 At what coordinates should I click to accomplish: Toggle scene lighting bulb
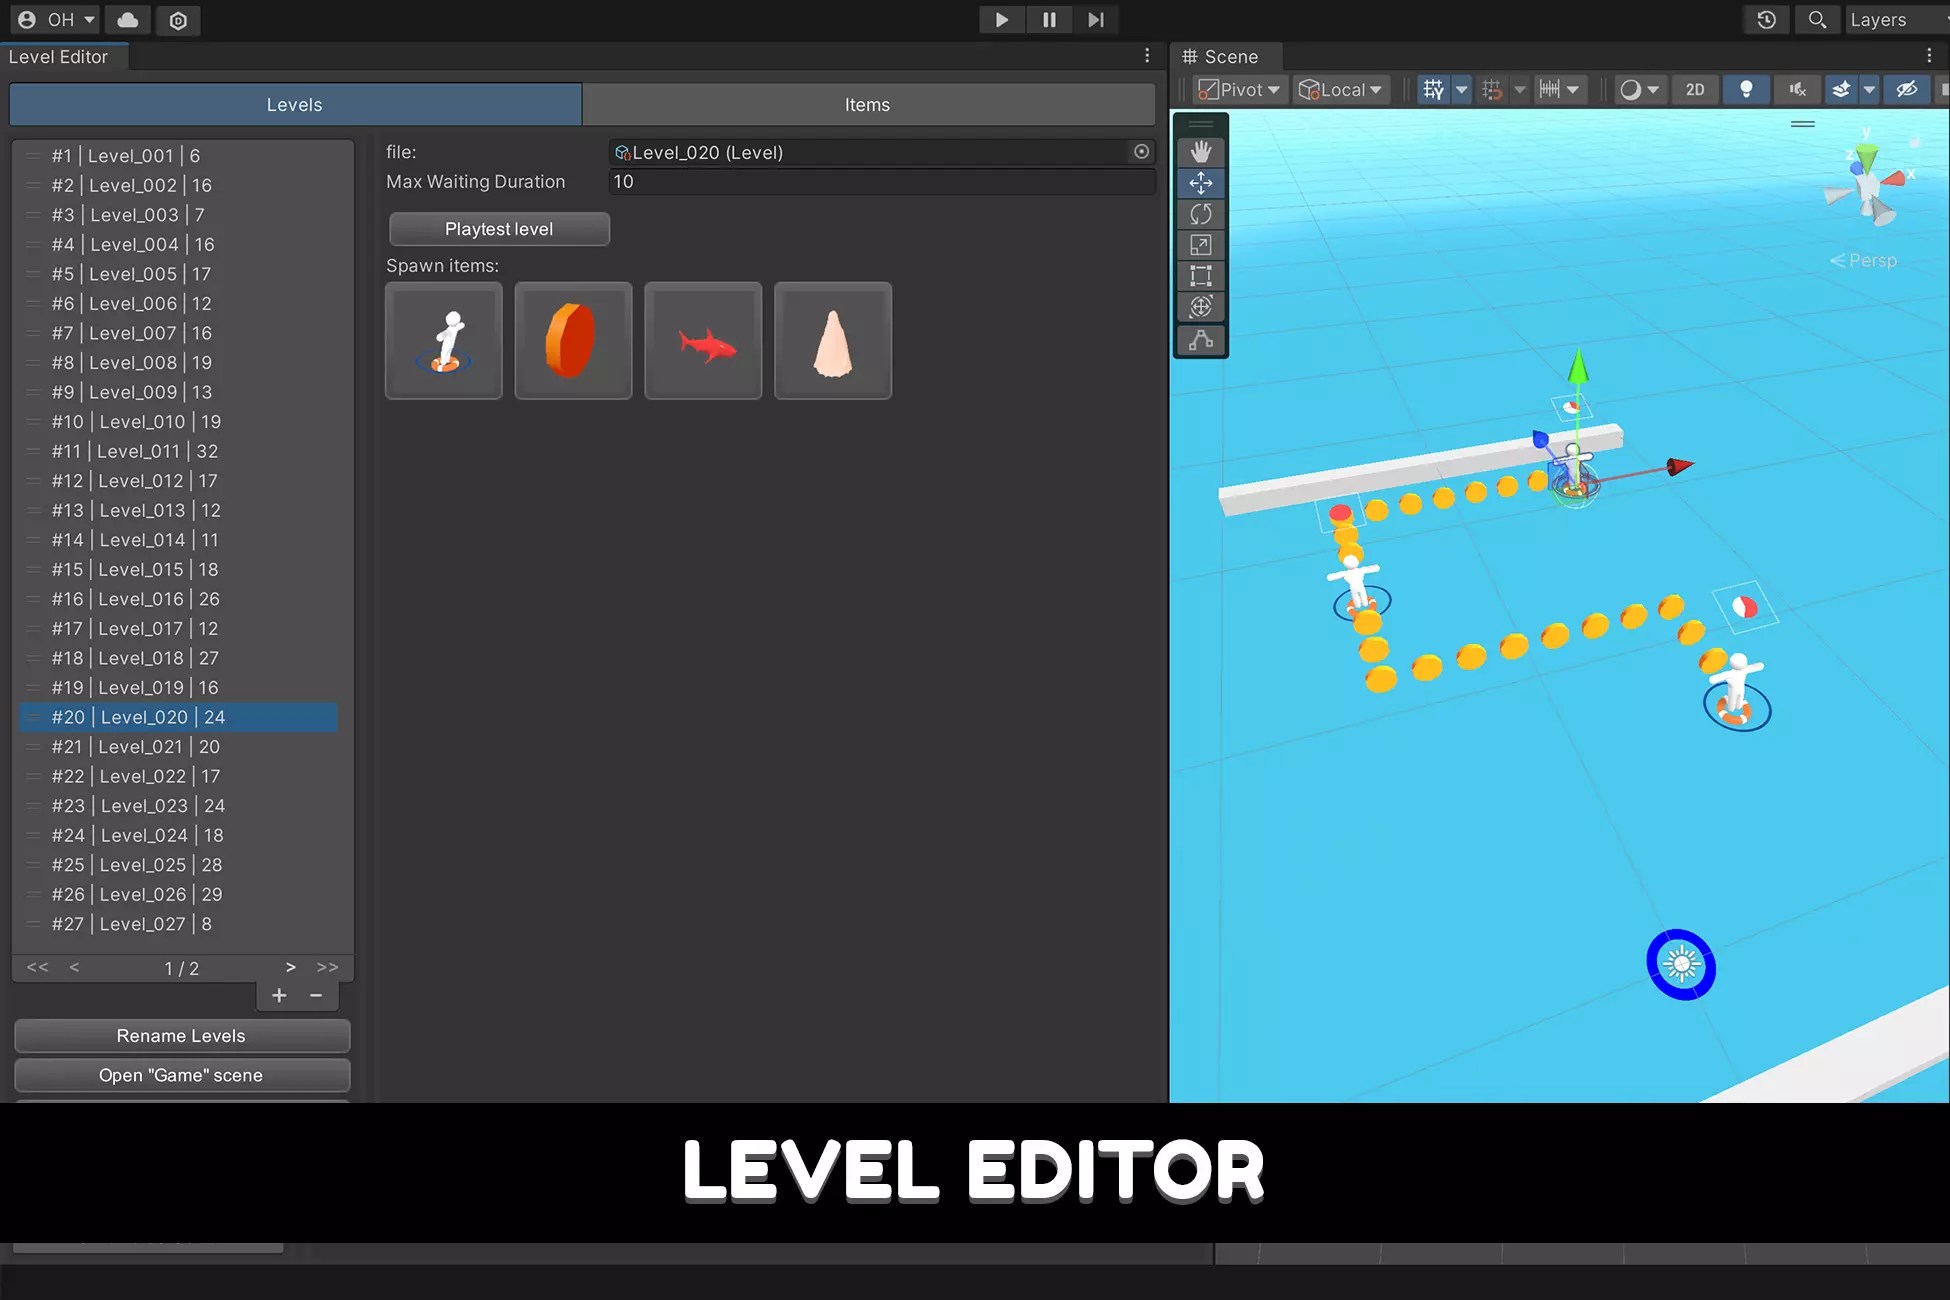1746,90
